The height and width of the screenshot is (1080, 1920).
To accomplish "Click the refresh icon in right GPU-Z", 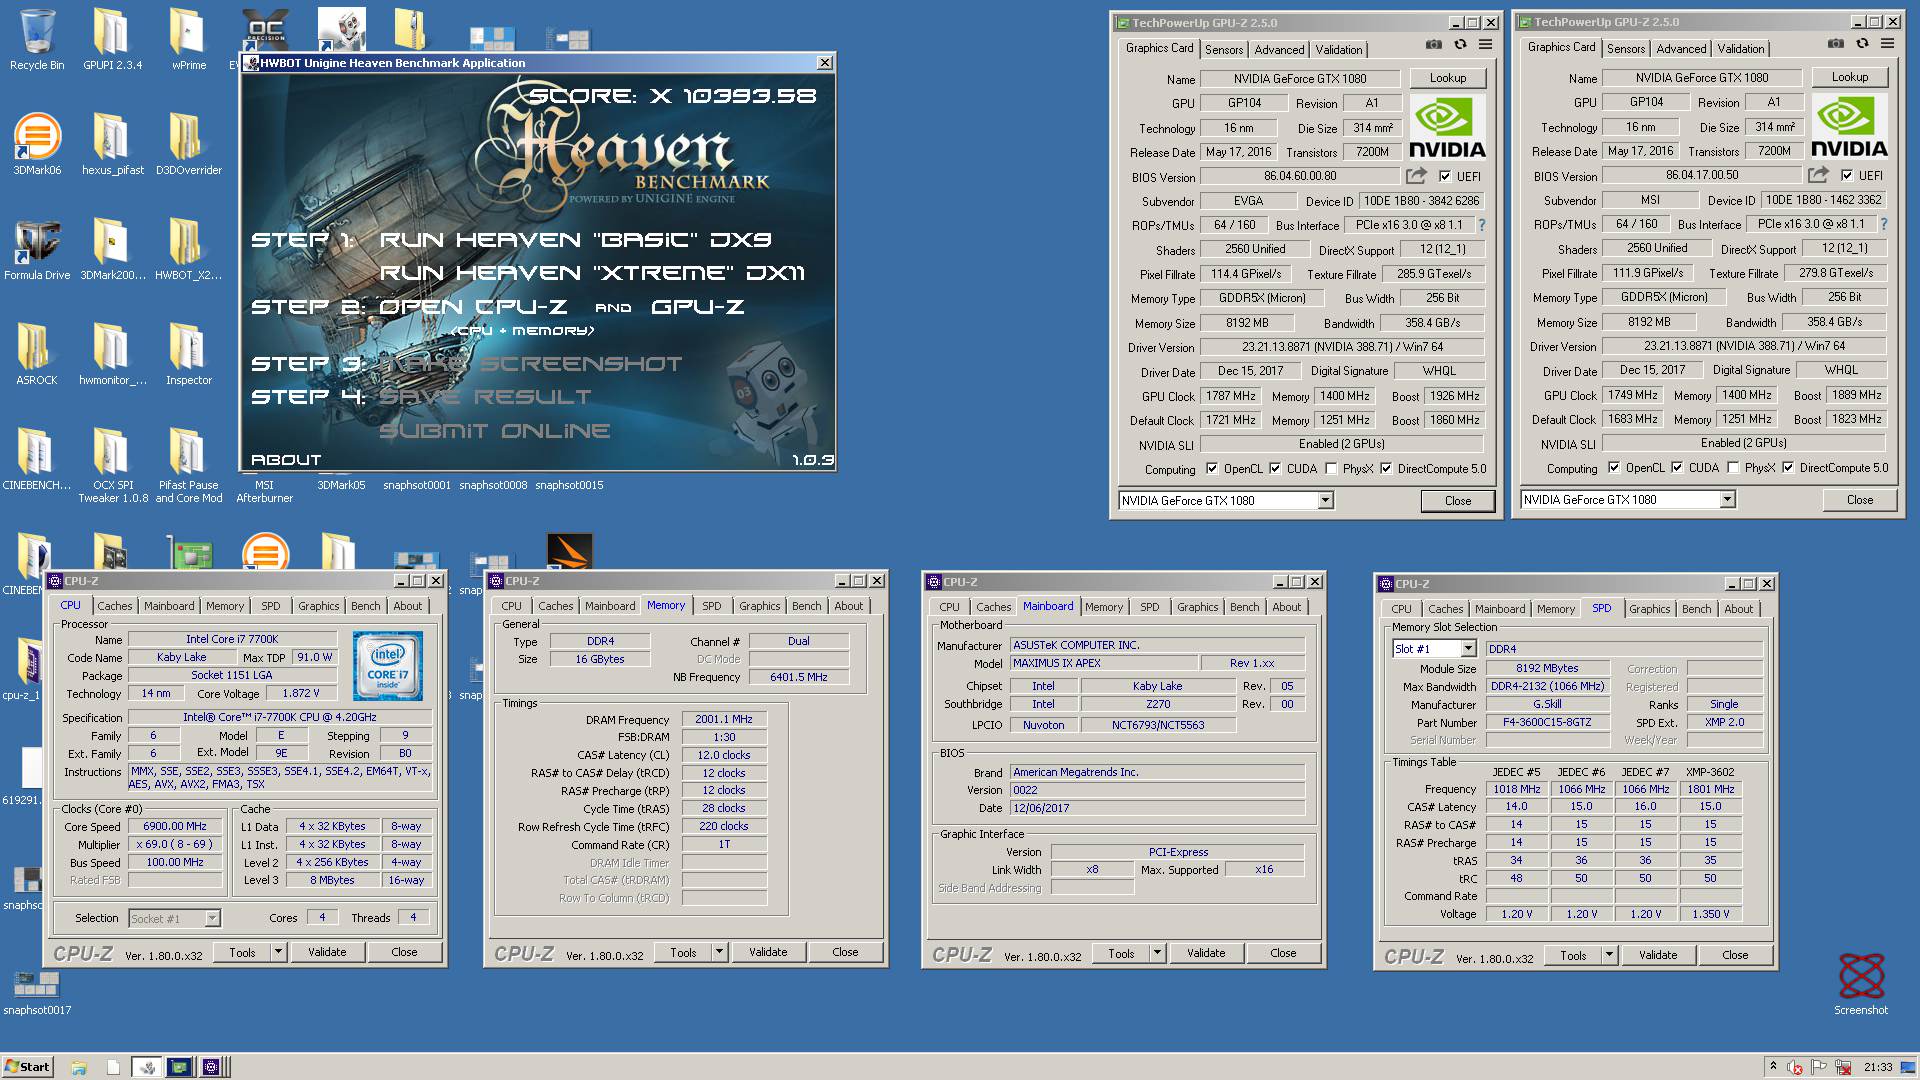I will pos(1862,44).
